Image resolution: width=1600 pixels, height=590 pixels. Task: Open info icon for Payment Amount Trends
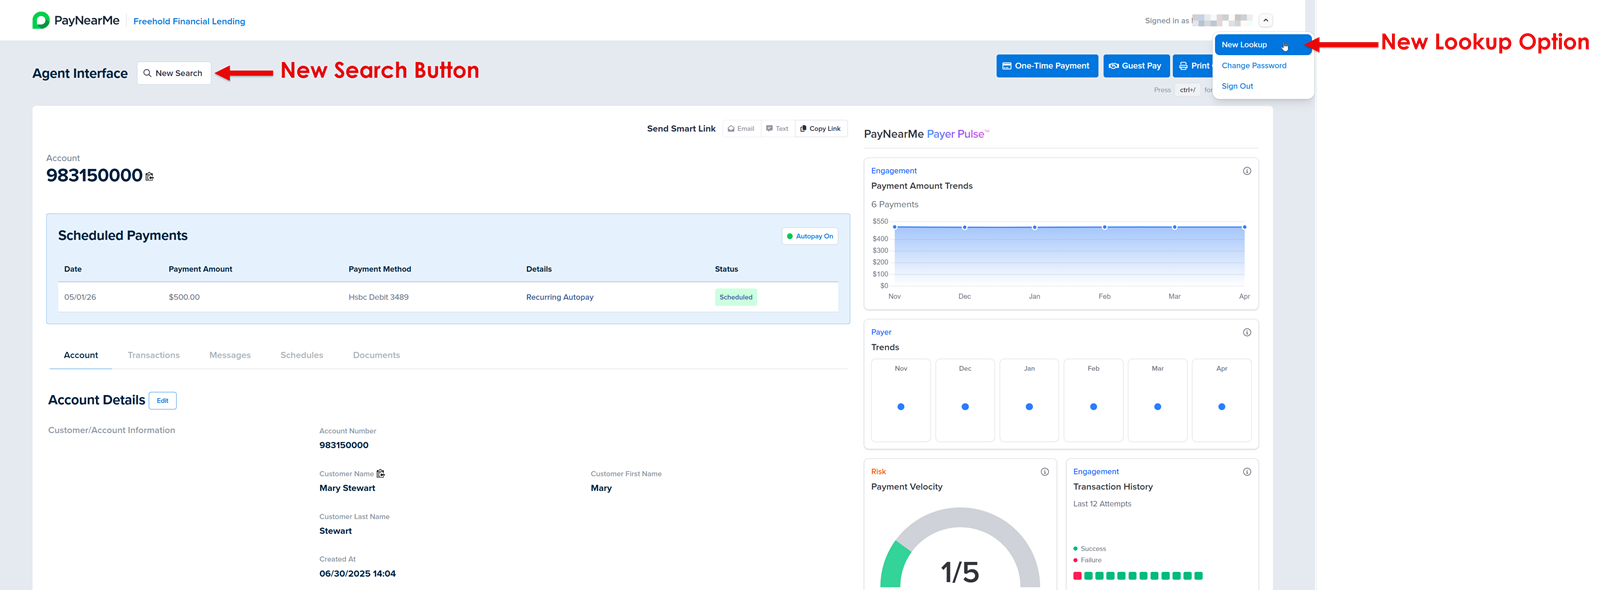[1247, 171]
